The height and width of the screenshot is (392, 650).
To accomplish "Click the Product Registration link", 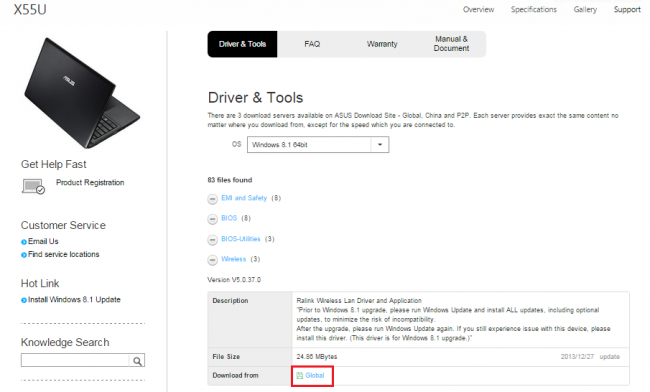I will [90, 182].
